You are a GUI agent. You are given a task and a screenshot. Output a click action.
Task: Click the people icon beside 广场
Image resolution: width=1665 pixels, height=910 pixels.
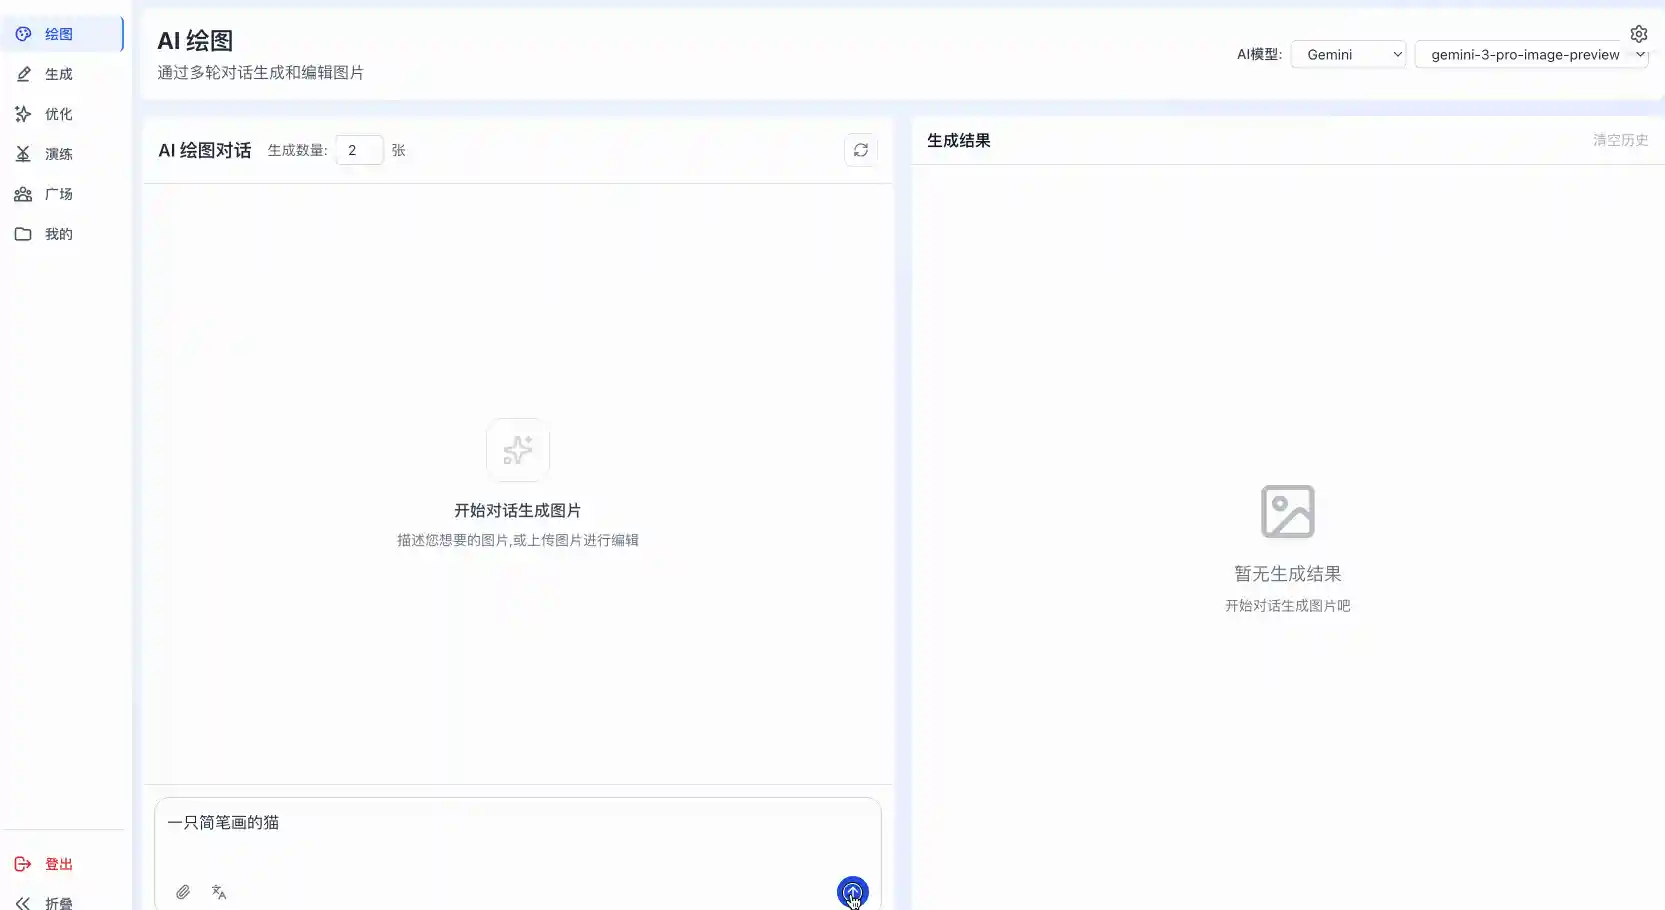(x=23, y=194)
